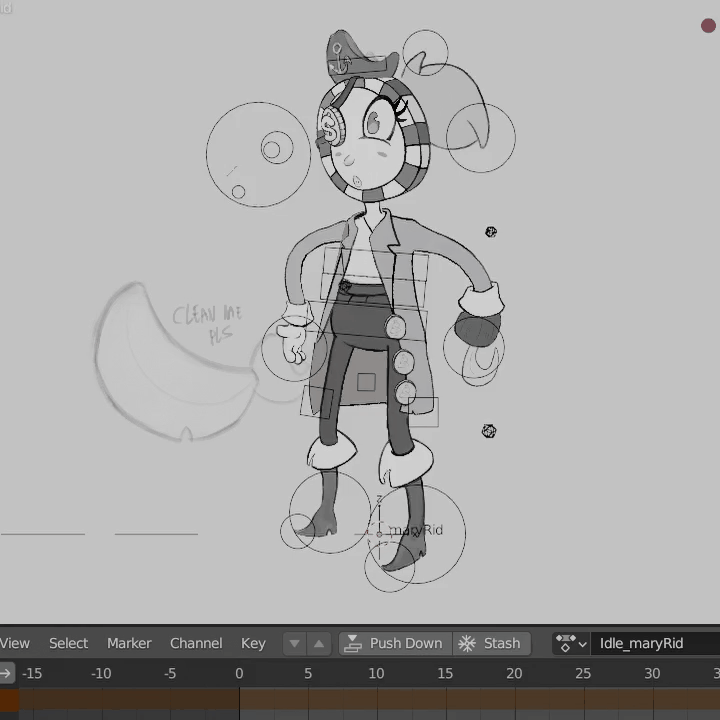Image resolution: width=720 pixels, height=720 pixels.
Task: Open the Select menu
Action: (68, 643)
